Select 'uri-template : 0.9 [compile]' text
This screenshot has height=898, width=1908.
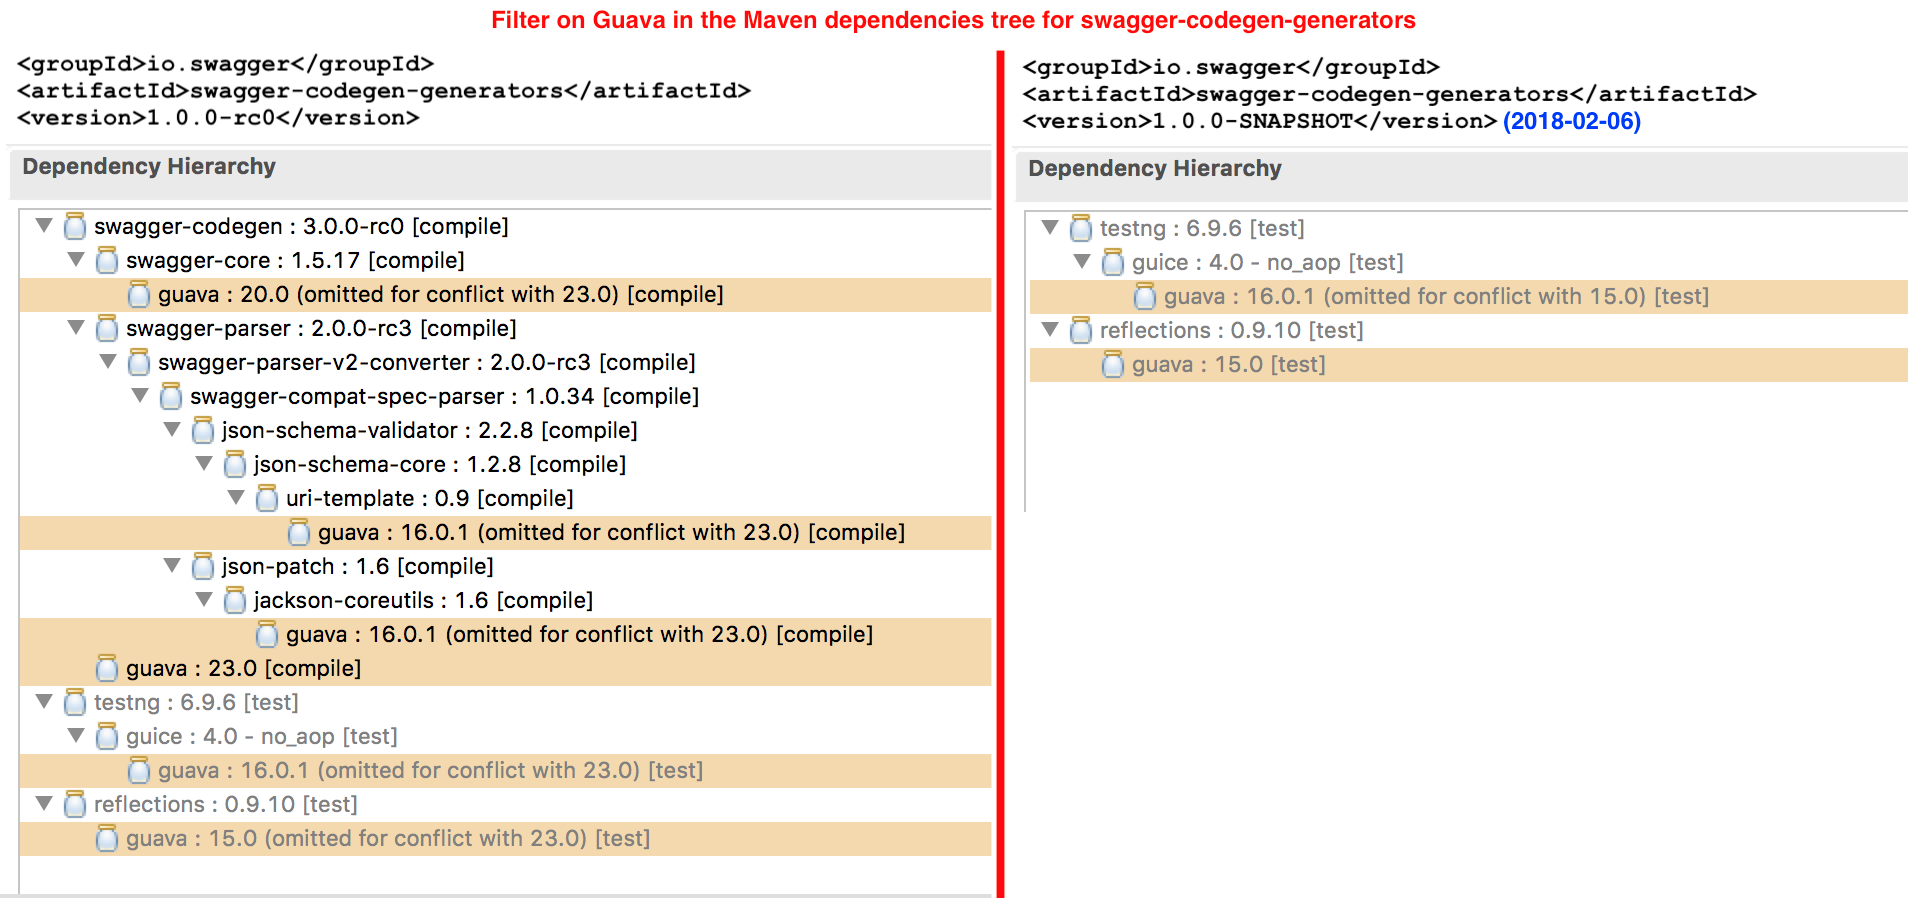(430, 498)
